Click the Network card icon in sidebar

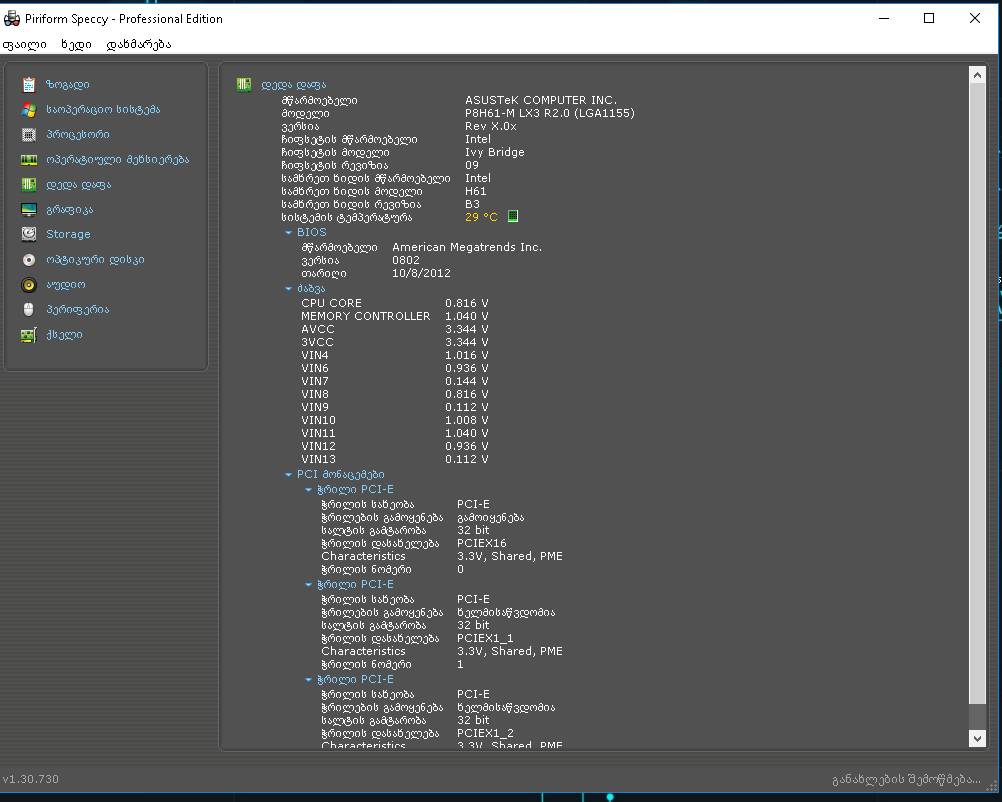click(x=29, y=335)
